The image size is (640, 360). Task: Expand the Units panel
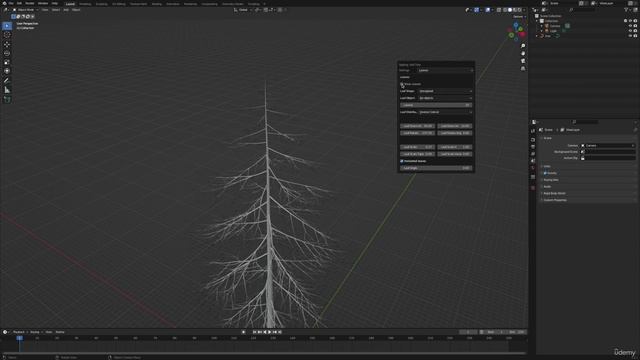[x=547, y=167]
